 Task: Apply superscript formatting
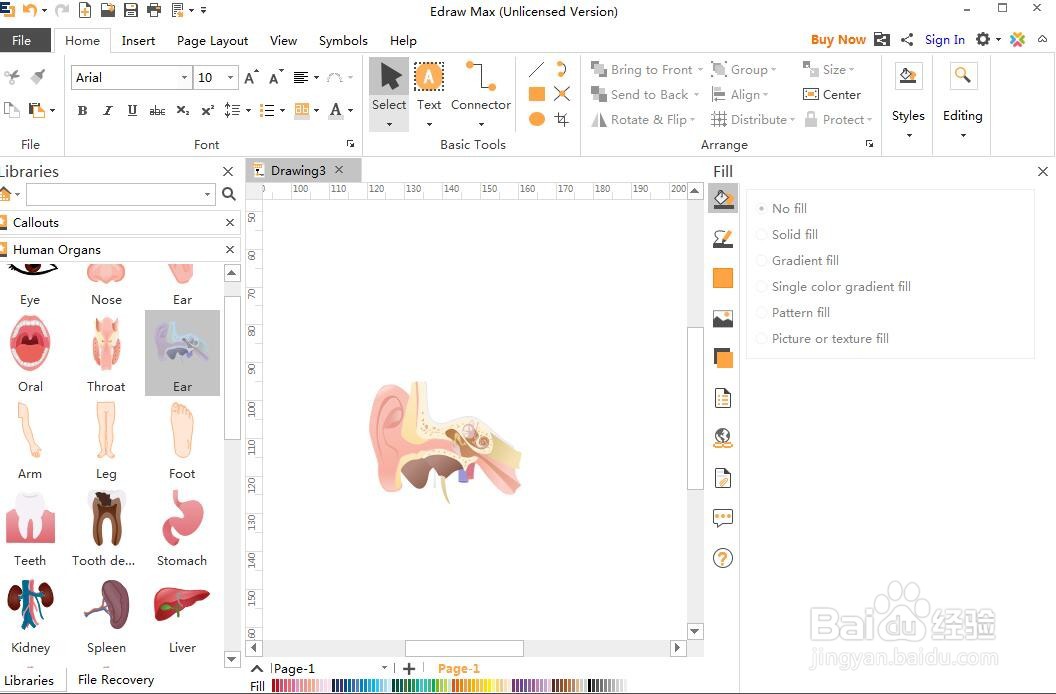pyautogui.click(x=207, y=111)
